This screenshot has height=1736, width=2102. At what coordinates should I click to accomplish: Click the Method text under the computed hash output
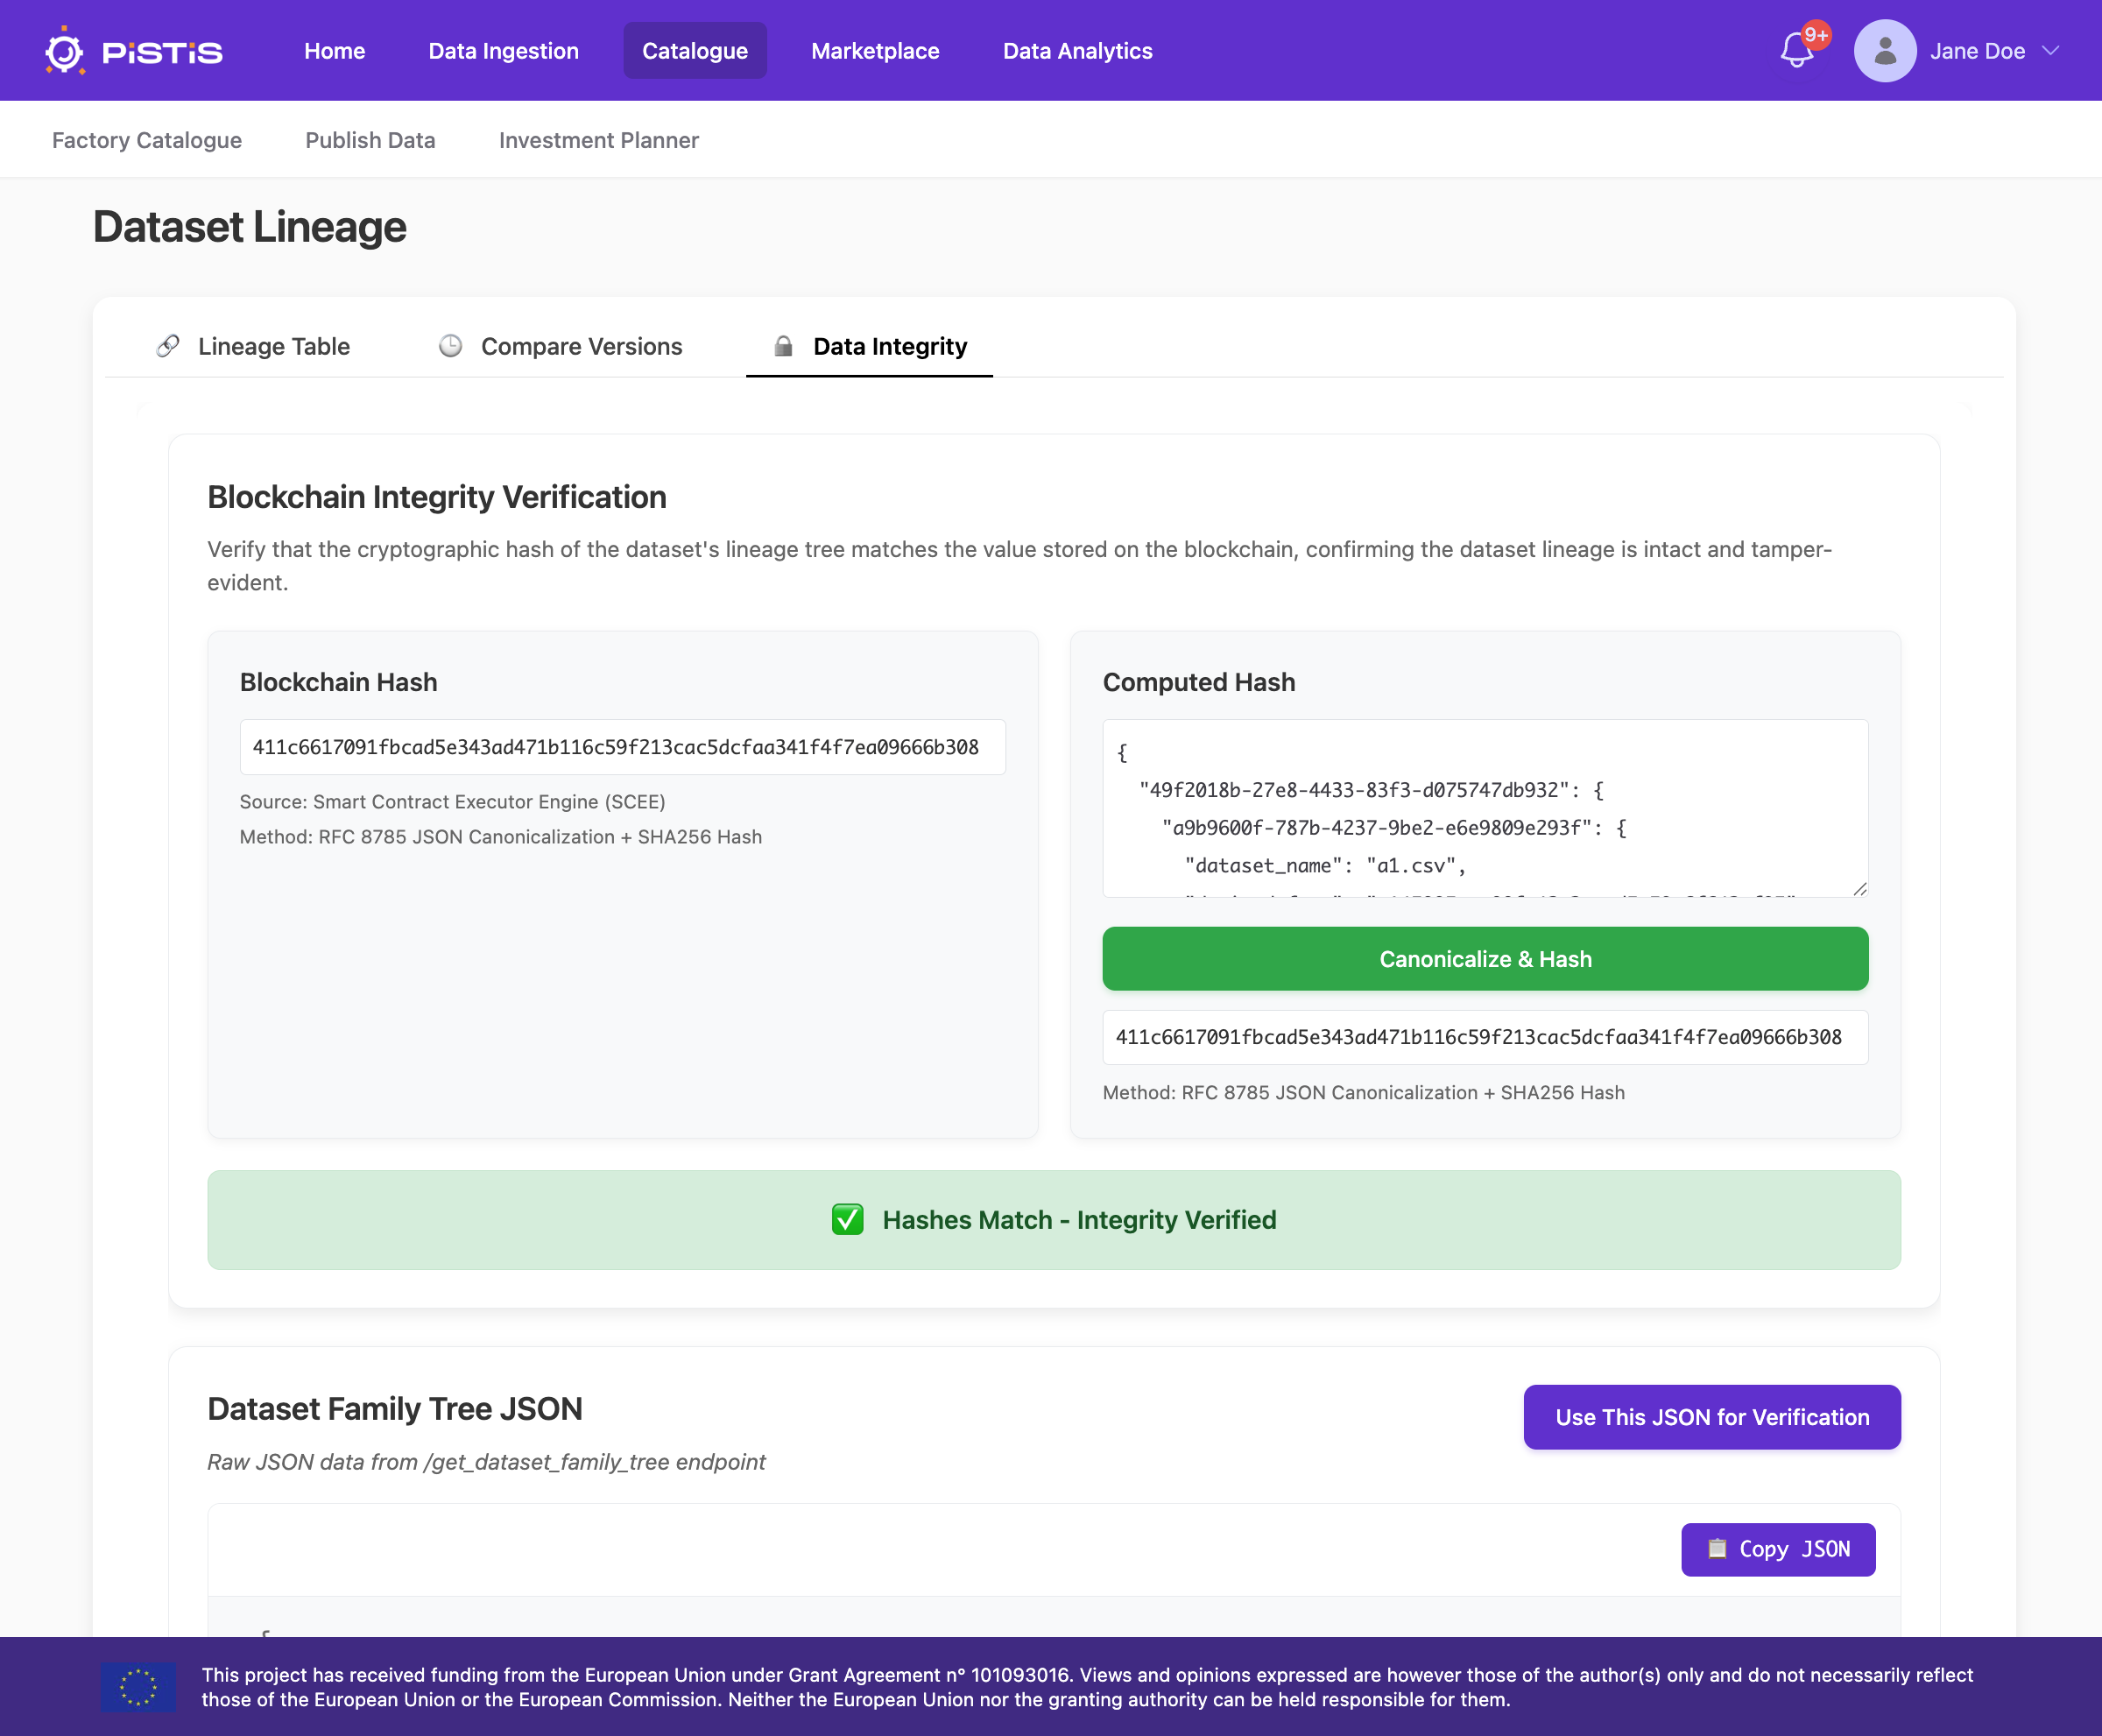pyautogui.click(x=1364, y=1093)
